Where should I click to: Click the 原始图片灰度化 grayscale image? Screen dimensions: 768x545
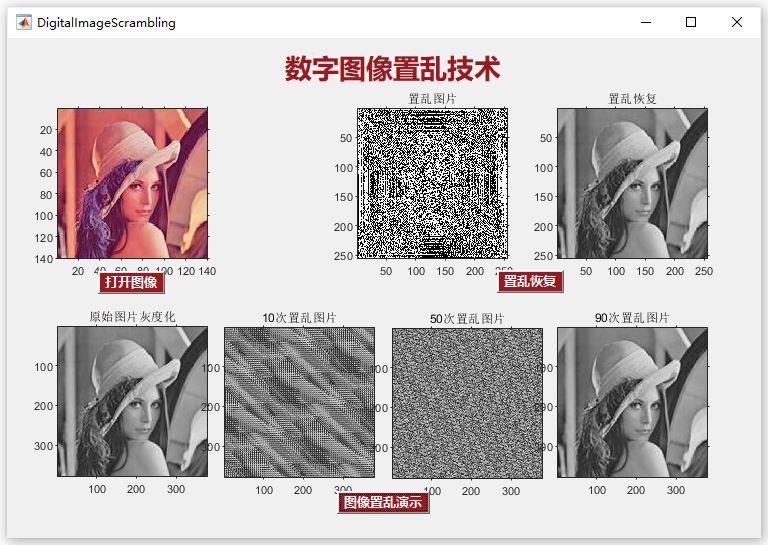(133, 402)
